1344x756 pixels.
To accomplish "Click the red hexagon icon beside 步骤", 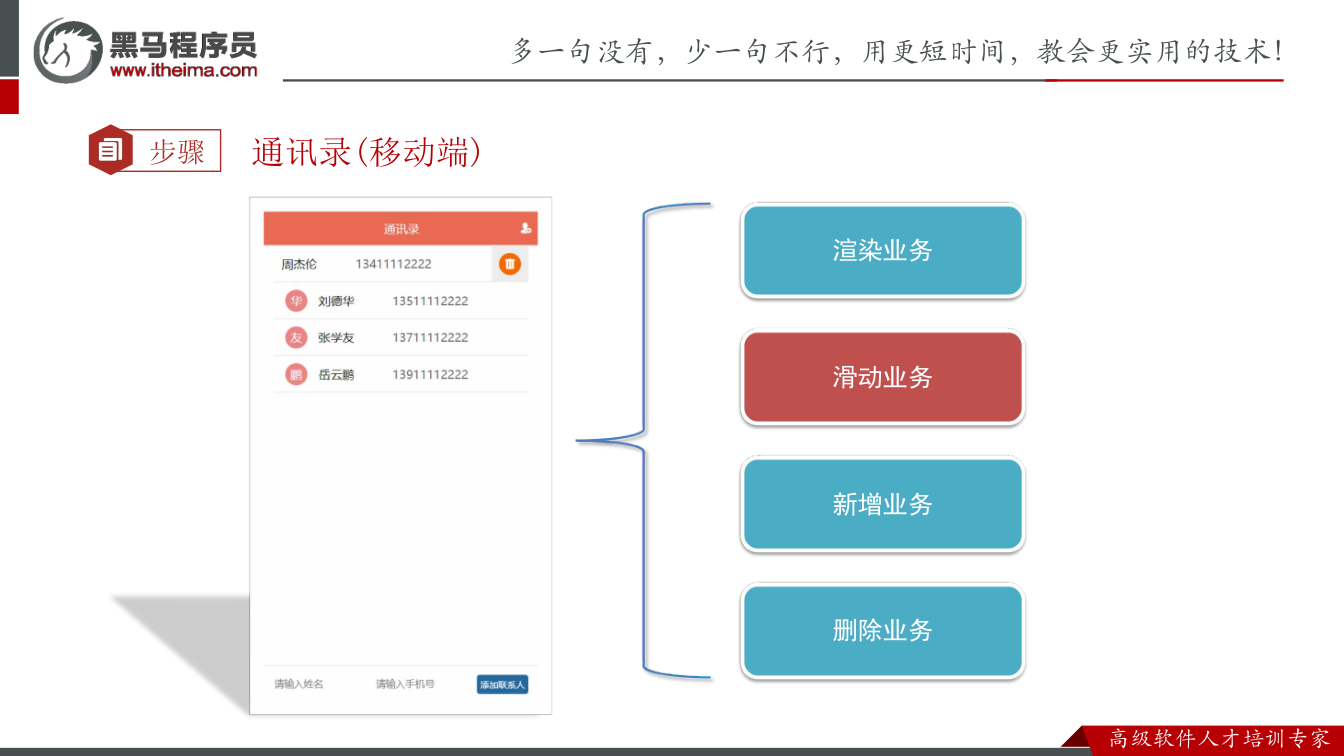I will click(110, 150).
